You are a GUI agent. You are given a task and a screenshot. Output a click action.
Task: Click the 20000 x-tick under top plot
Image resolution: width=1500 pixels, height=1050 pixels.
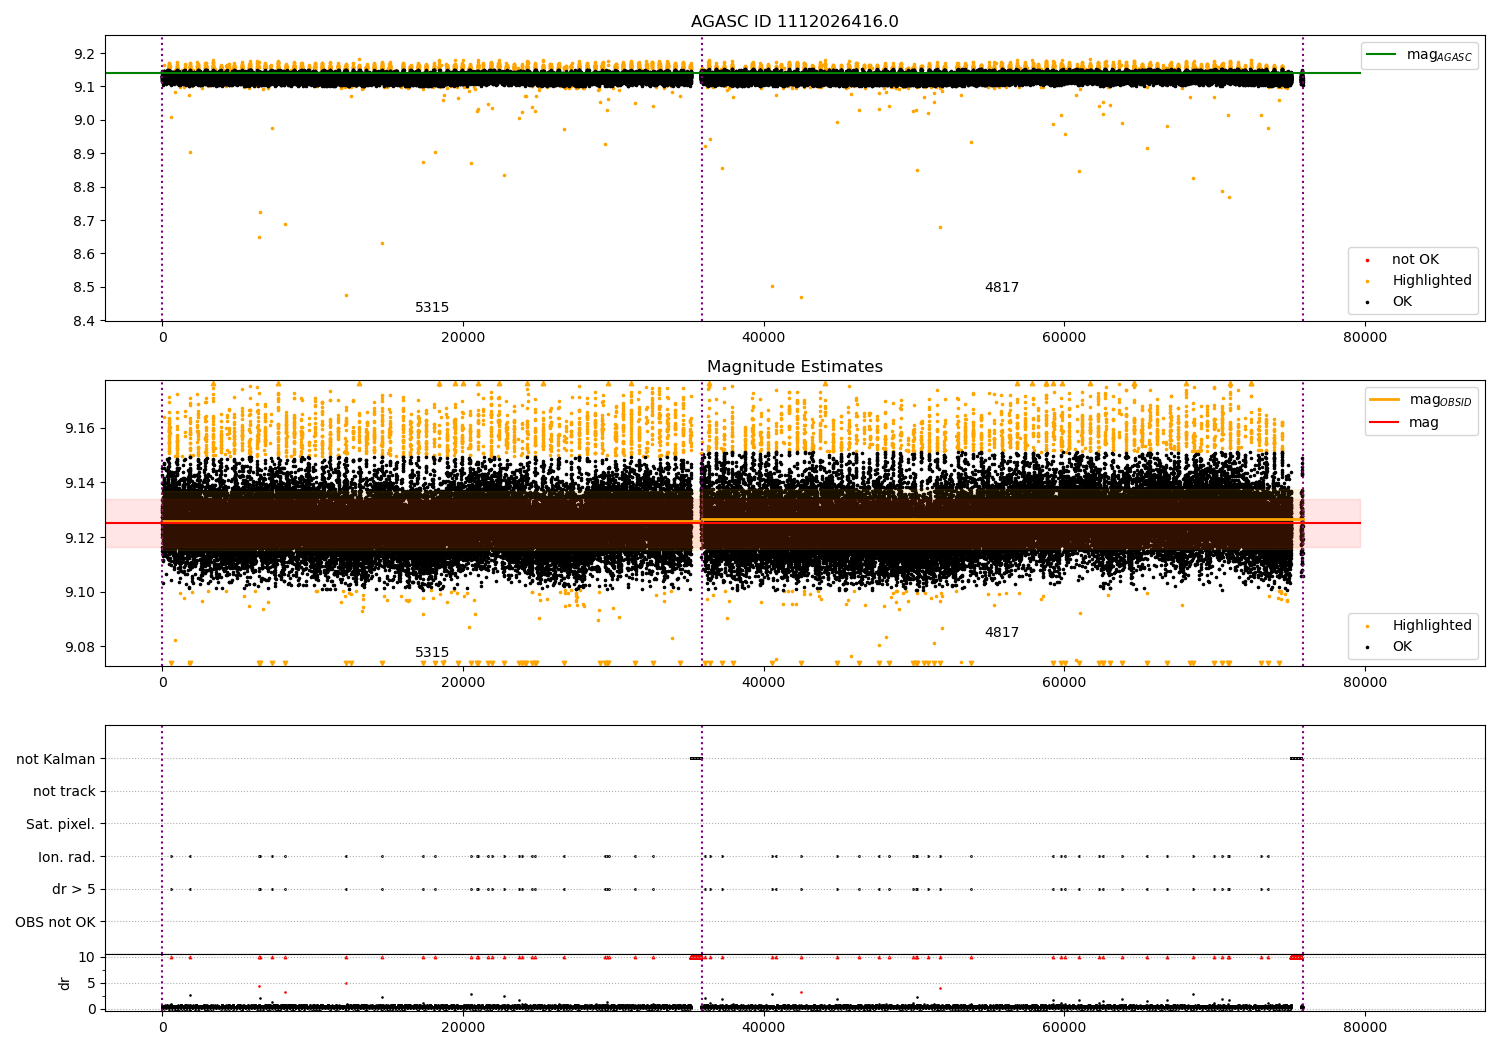463,338
